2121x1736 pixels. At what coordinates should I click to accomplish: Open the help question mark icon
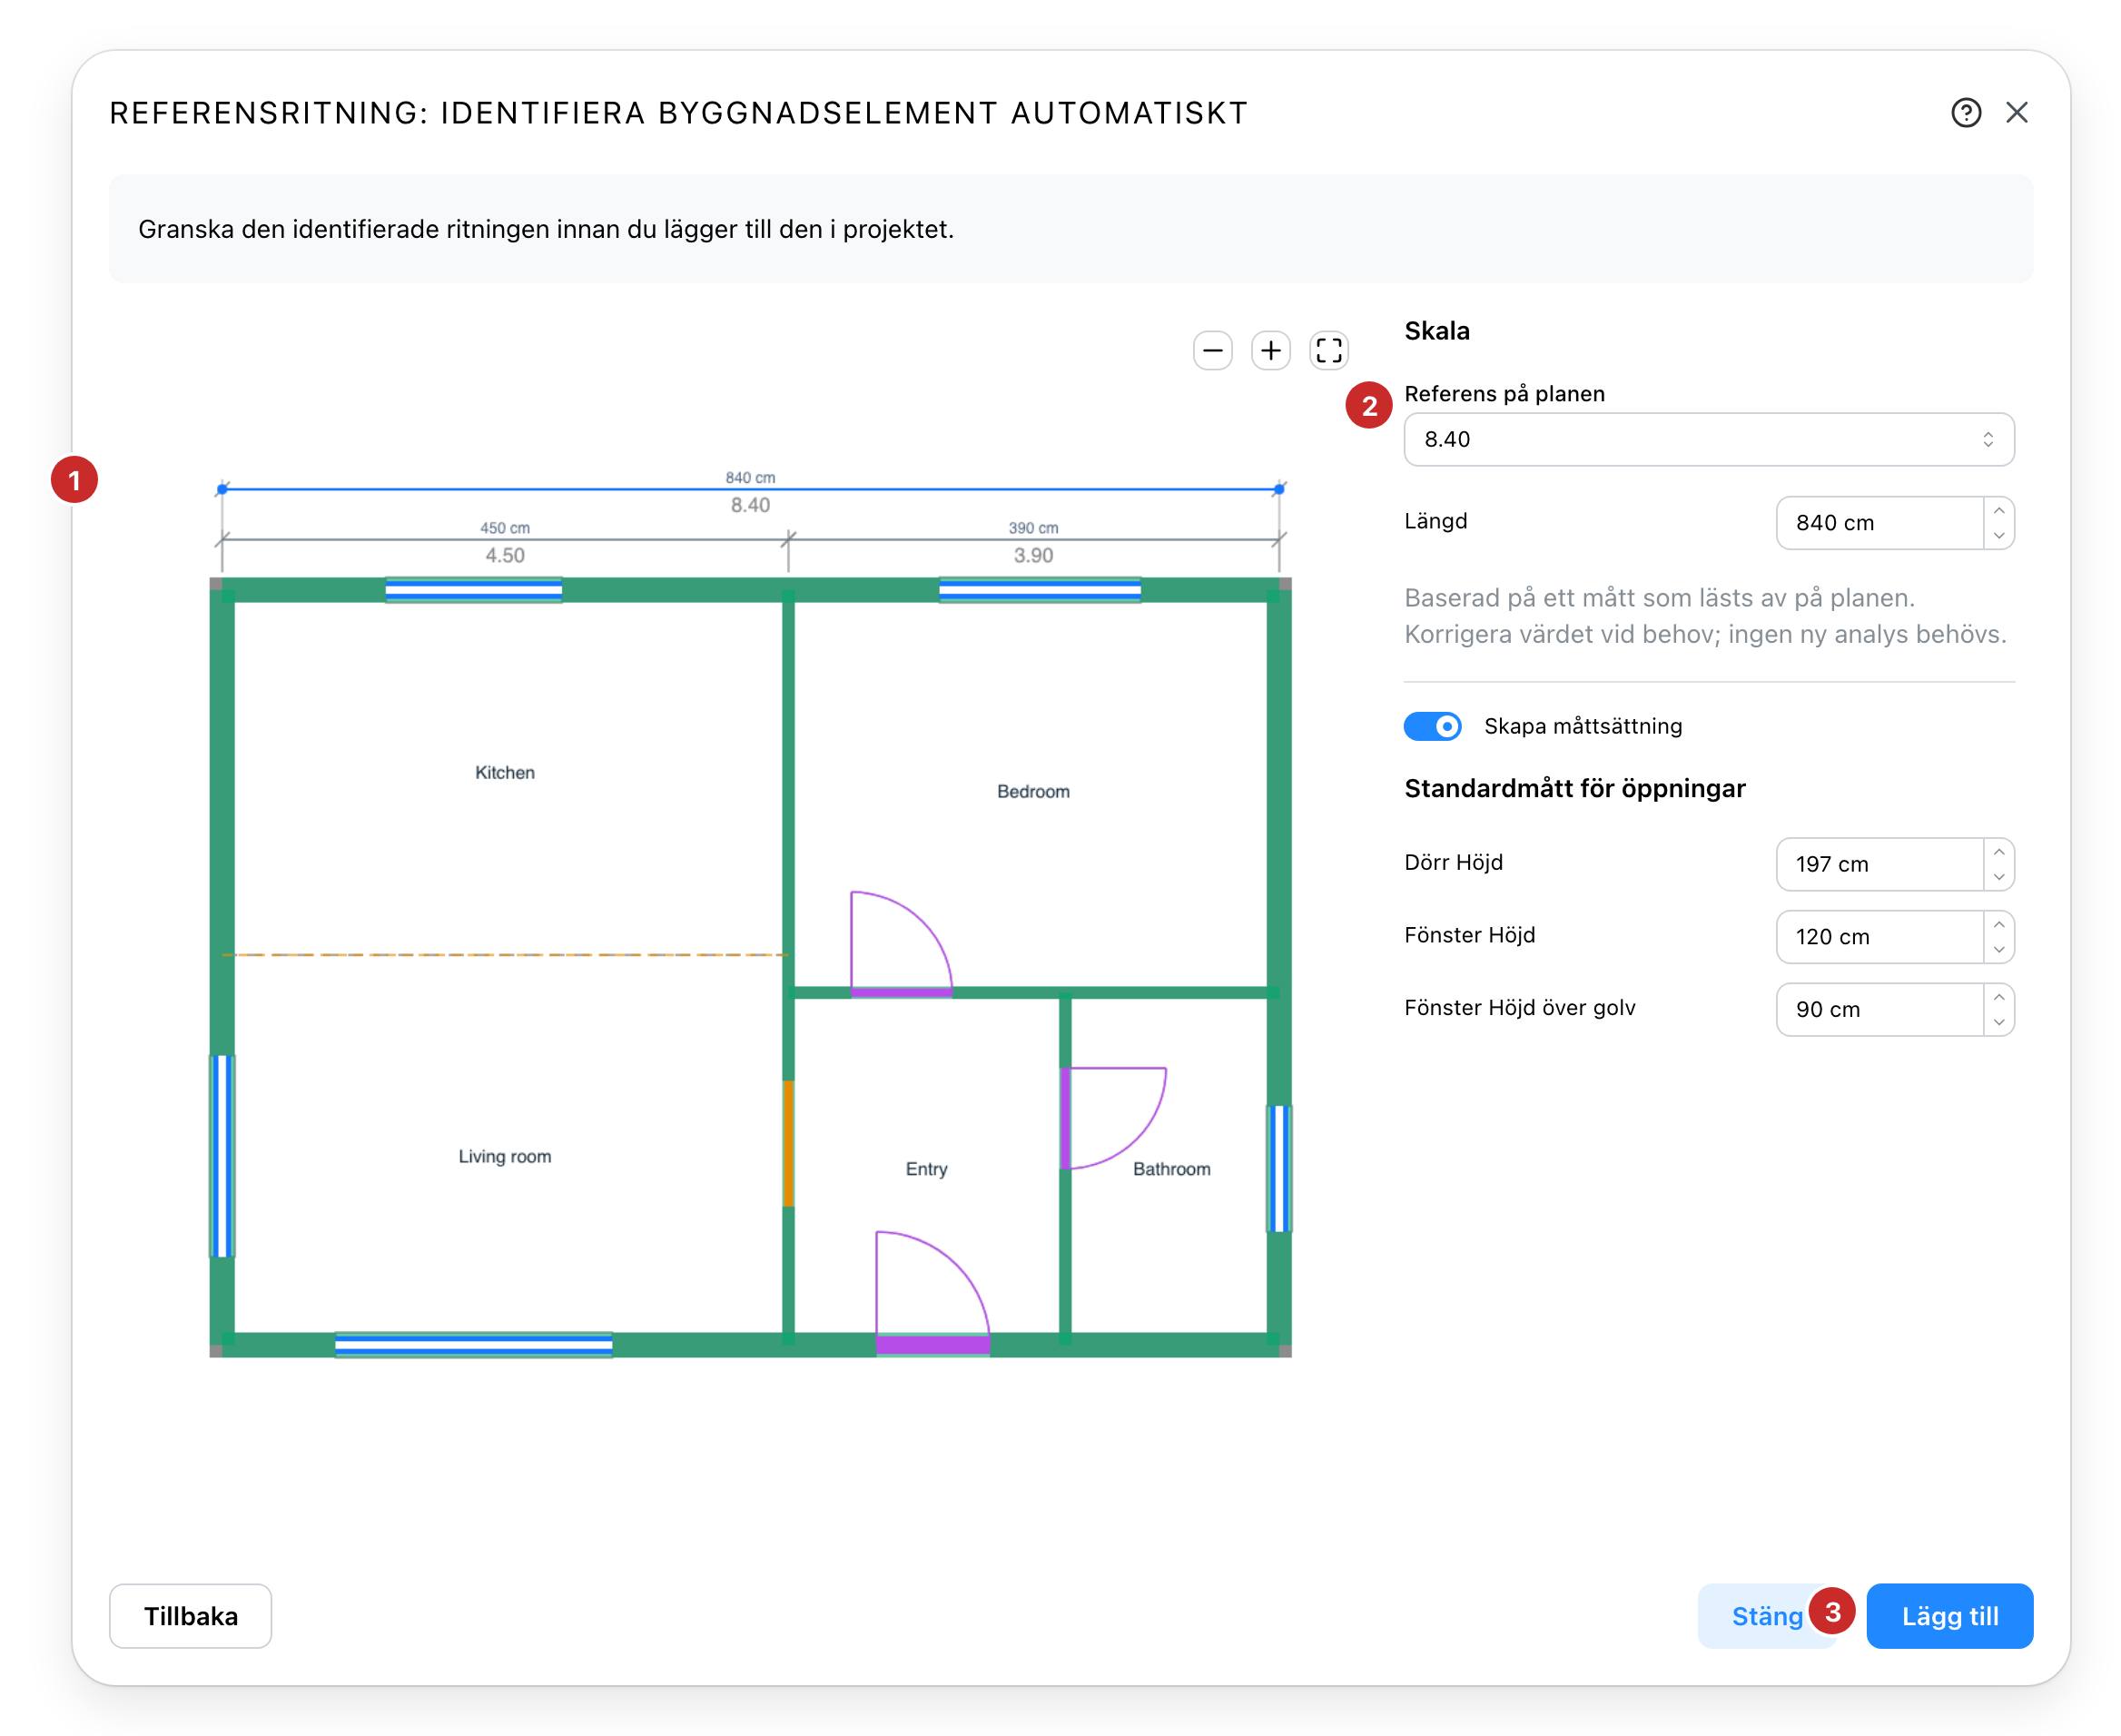(1965, 113)
